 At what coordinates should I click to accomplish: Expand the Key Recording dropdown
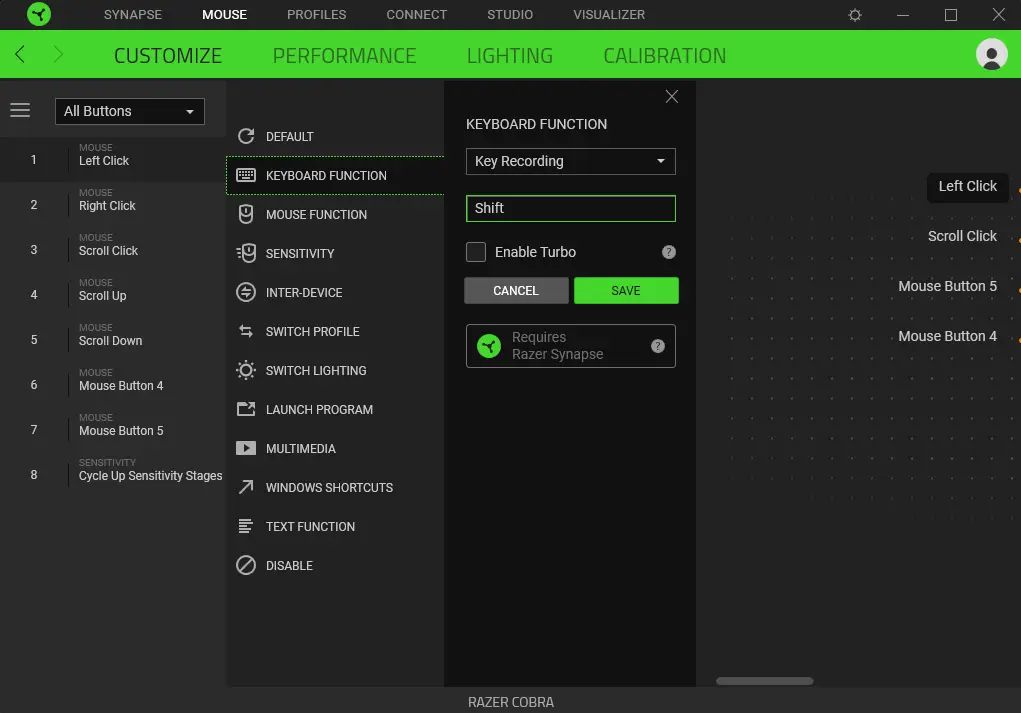pos(570,161)
